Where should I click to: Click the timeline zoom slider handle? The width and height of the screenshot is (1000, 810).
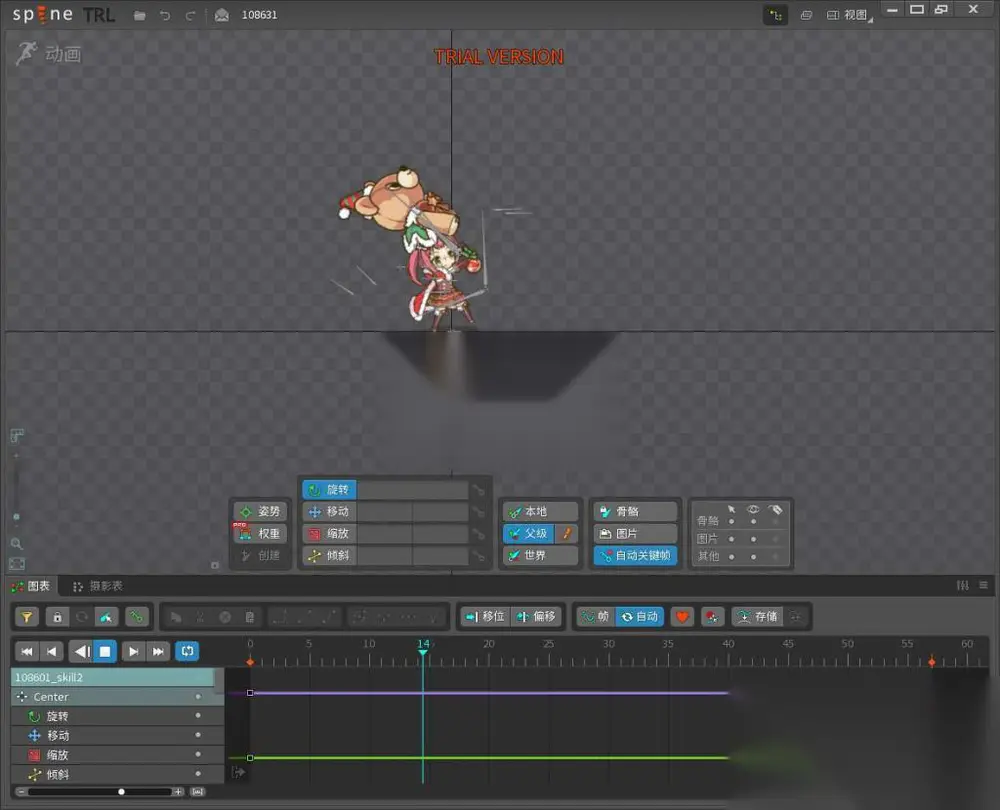(121, 792)
